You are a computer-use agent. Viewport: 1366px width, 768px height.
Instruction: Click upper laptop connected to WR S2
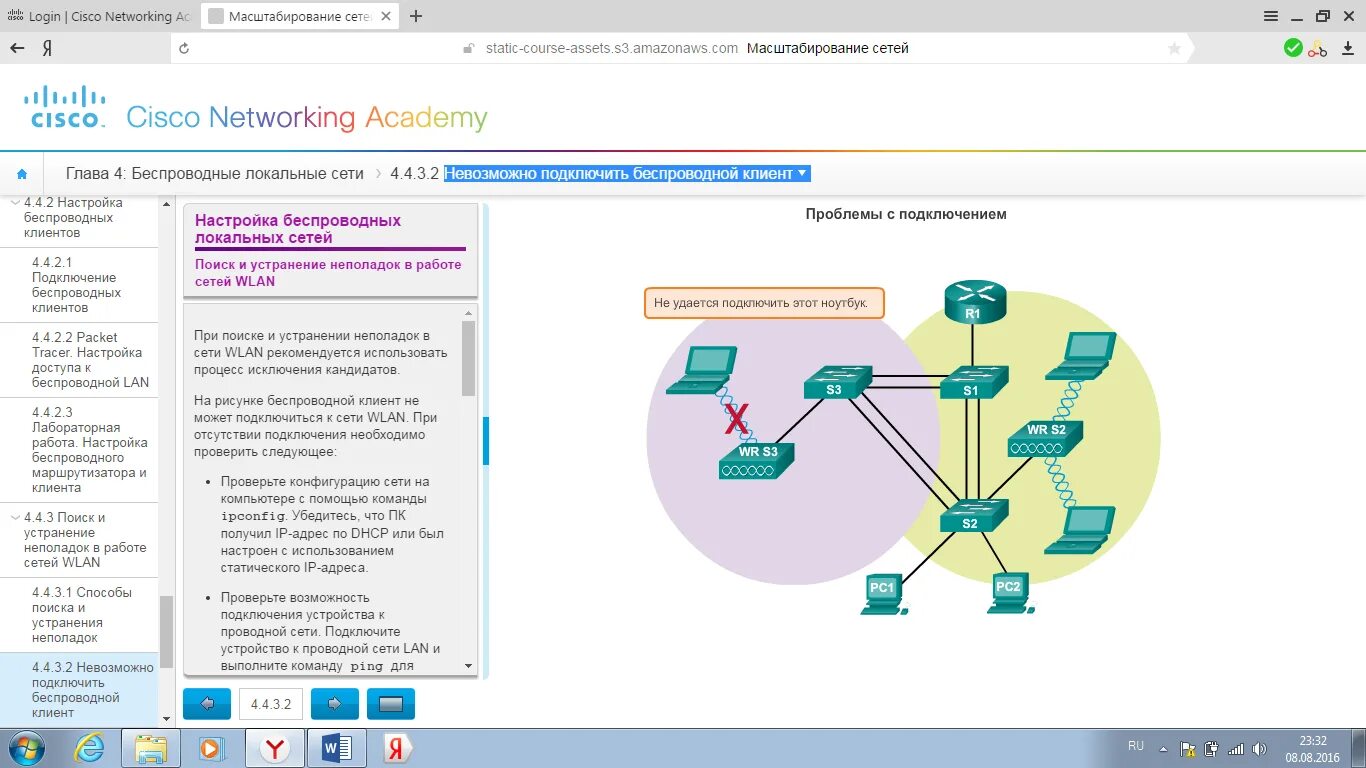[1081, 356]
